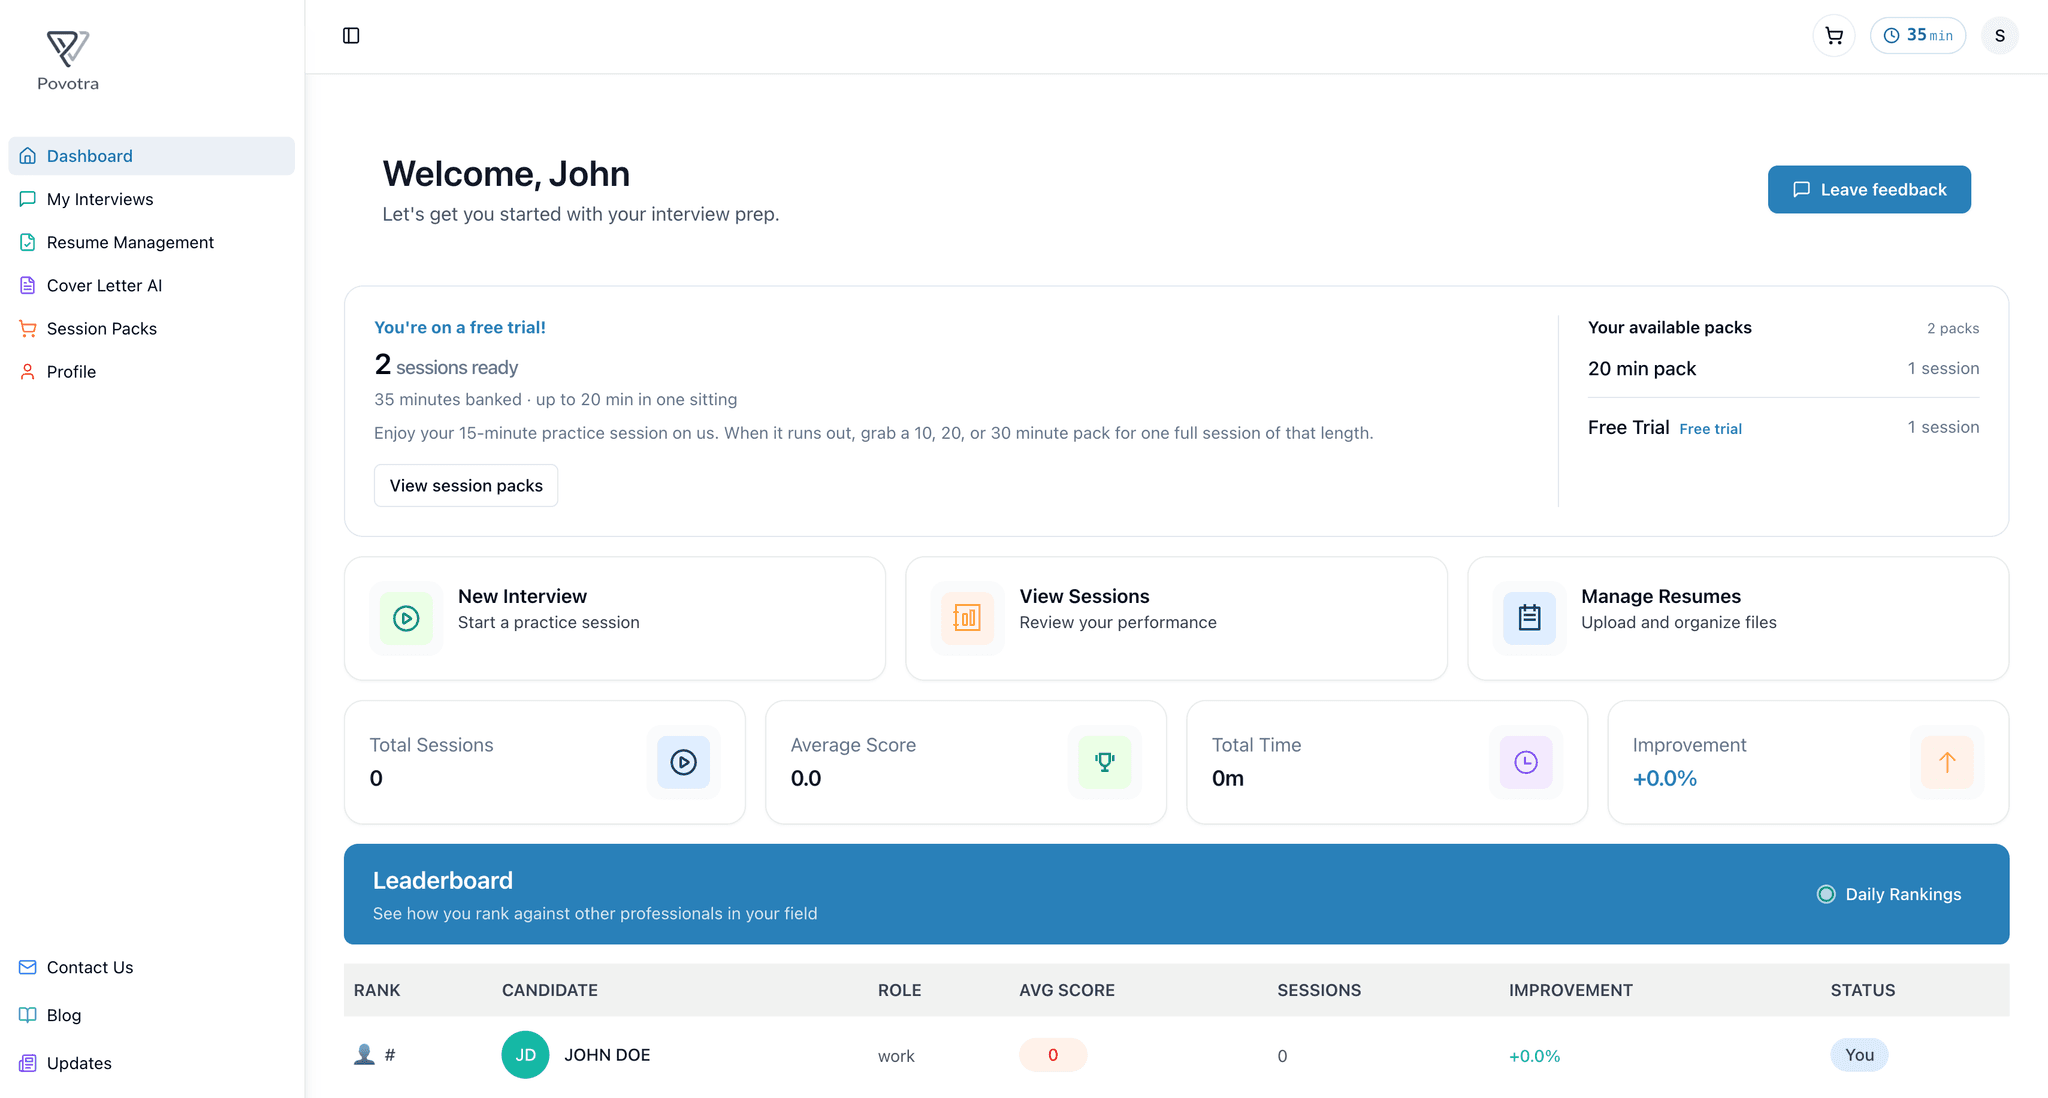The width and height of the screenshot is (2048, 1098).
Task: Click the "2 sessions ready" text
Action: tap(446, 365)
